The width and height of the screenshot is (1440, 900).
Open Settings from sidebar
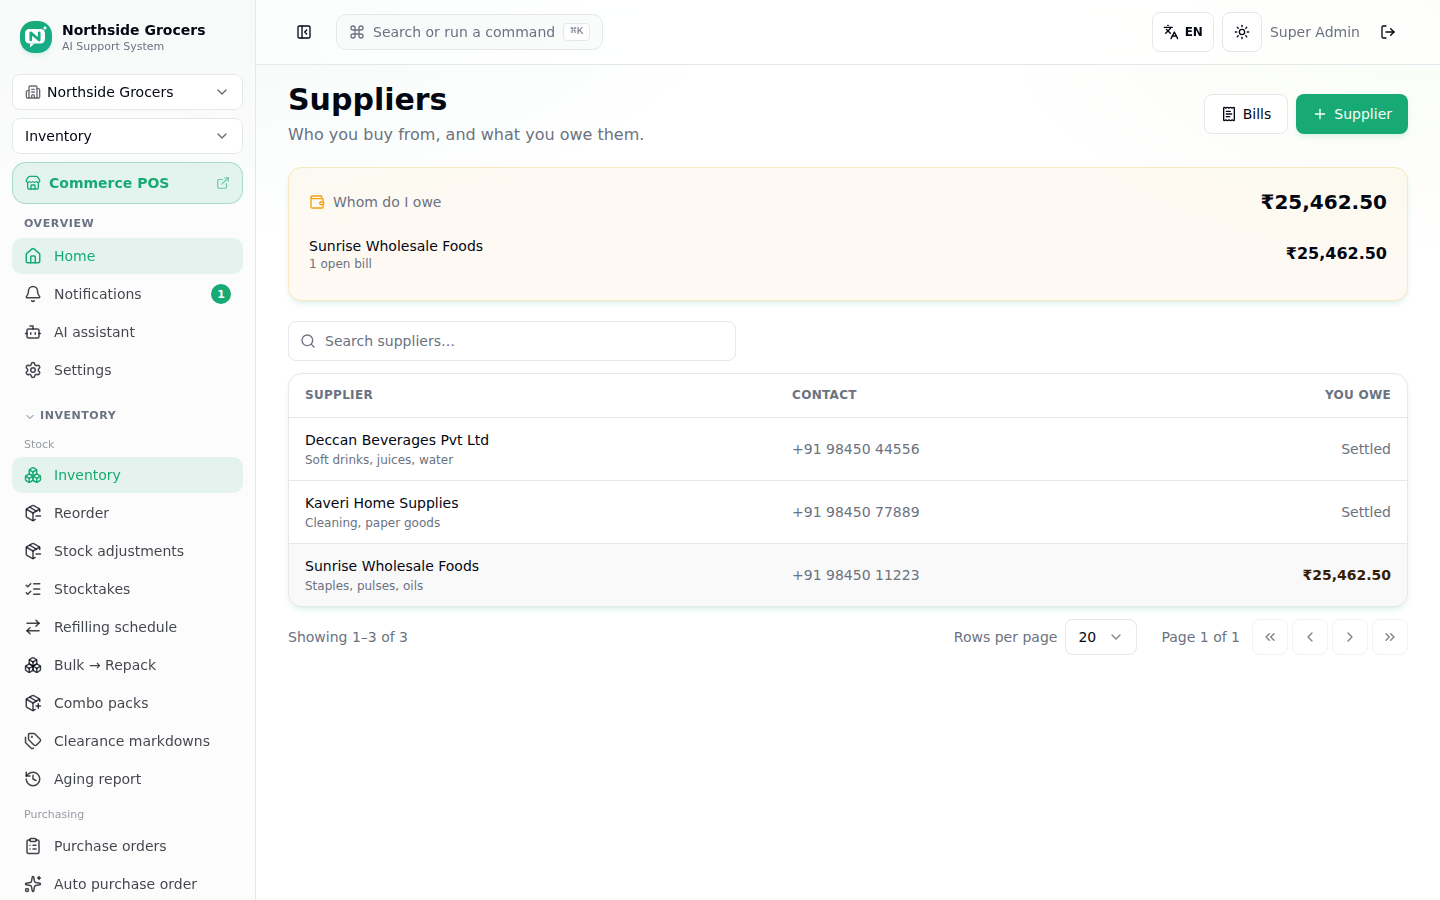[x=127, y=370]
